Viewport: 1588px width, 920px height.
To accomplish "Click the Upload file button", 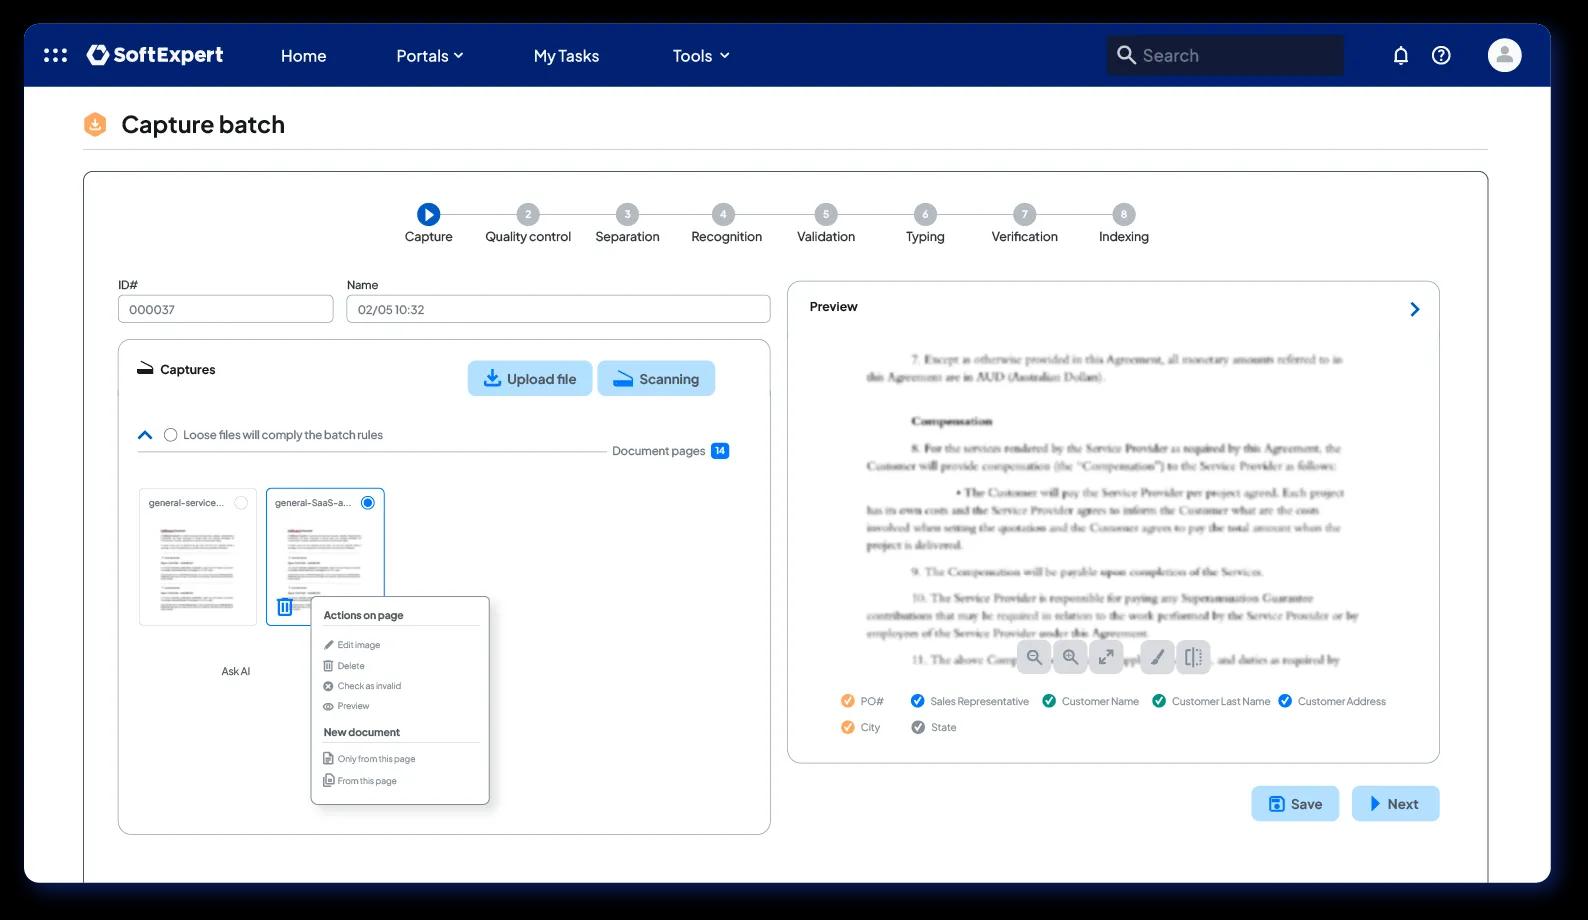I will 530,378.
